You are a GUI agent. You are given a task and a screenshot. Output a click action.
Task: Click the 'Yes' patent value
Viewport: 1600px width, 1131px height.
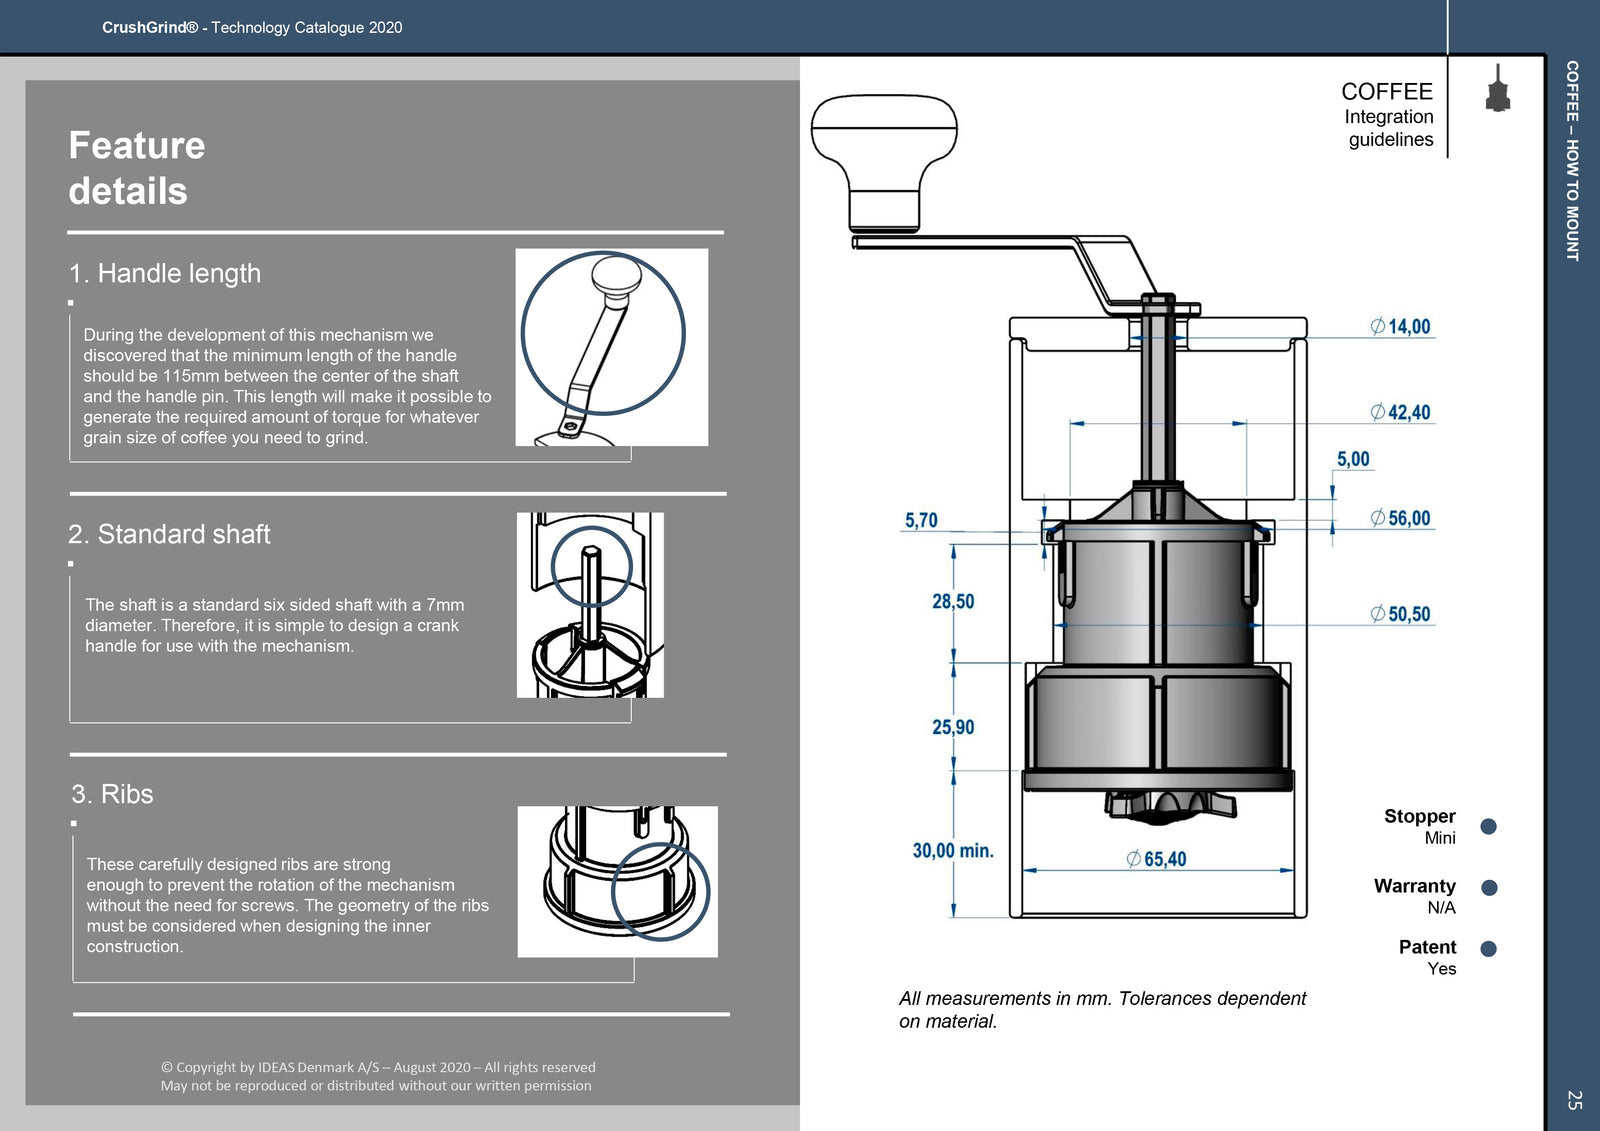[1441, 969]
